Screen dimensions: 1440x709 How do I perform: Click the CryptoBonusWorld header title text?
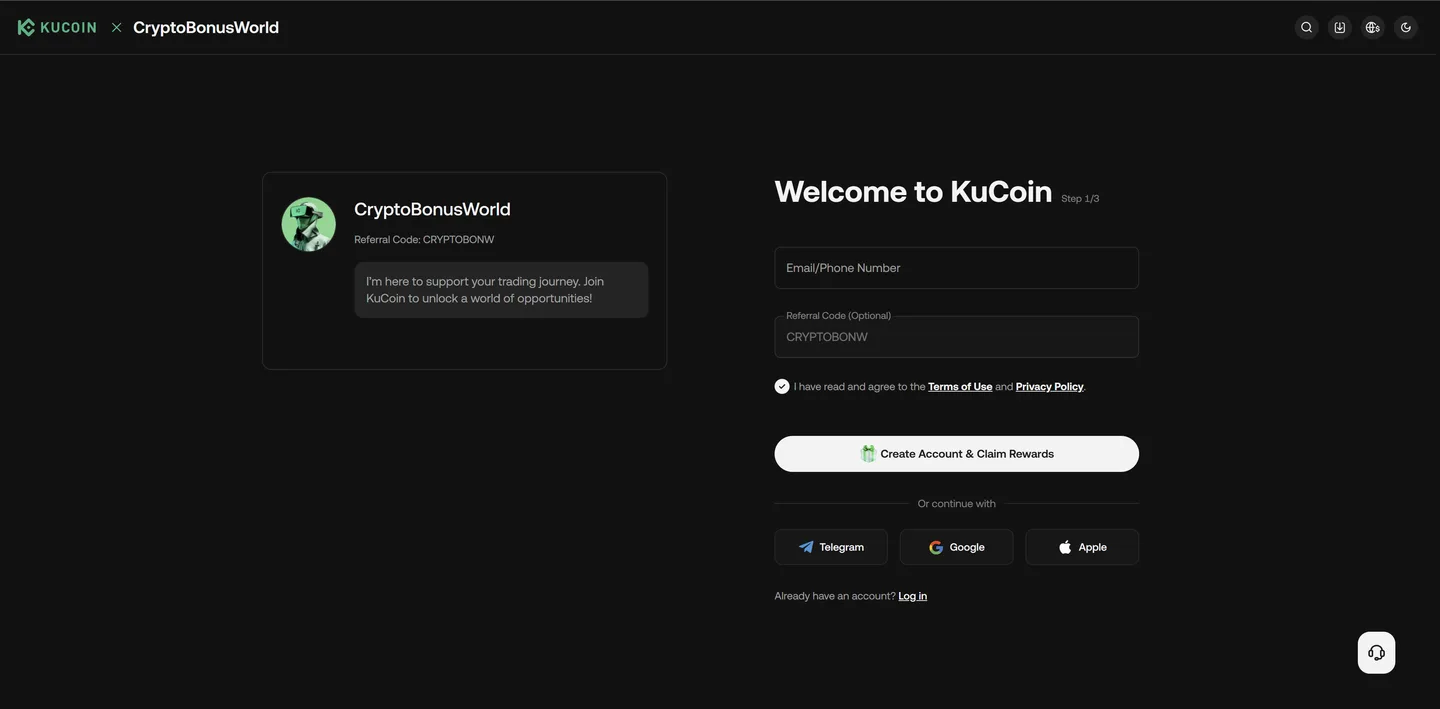click(x=206, y=27)
